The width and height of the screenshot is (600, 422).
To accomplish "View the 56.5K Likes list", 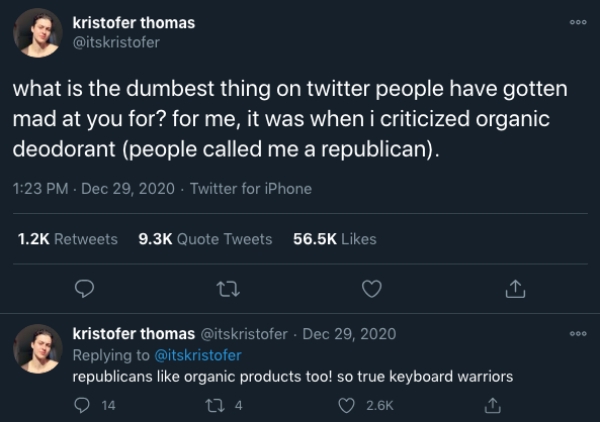I will 336,239.
